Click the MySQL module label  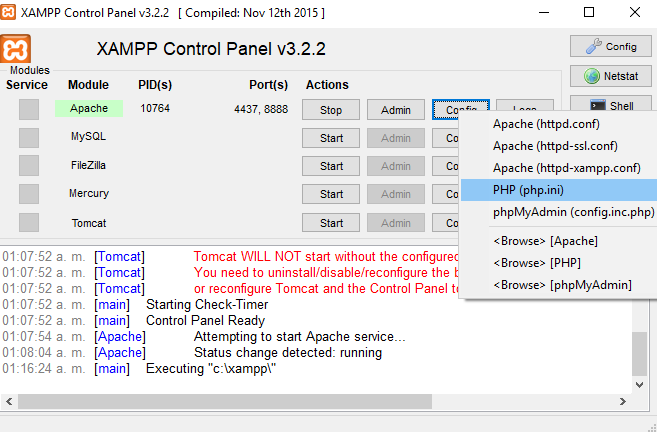click(88, 137)
